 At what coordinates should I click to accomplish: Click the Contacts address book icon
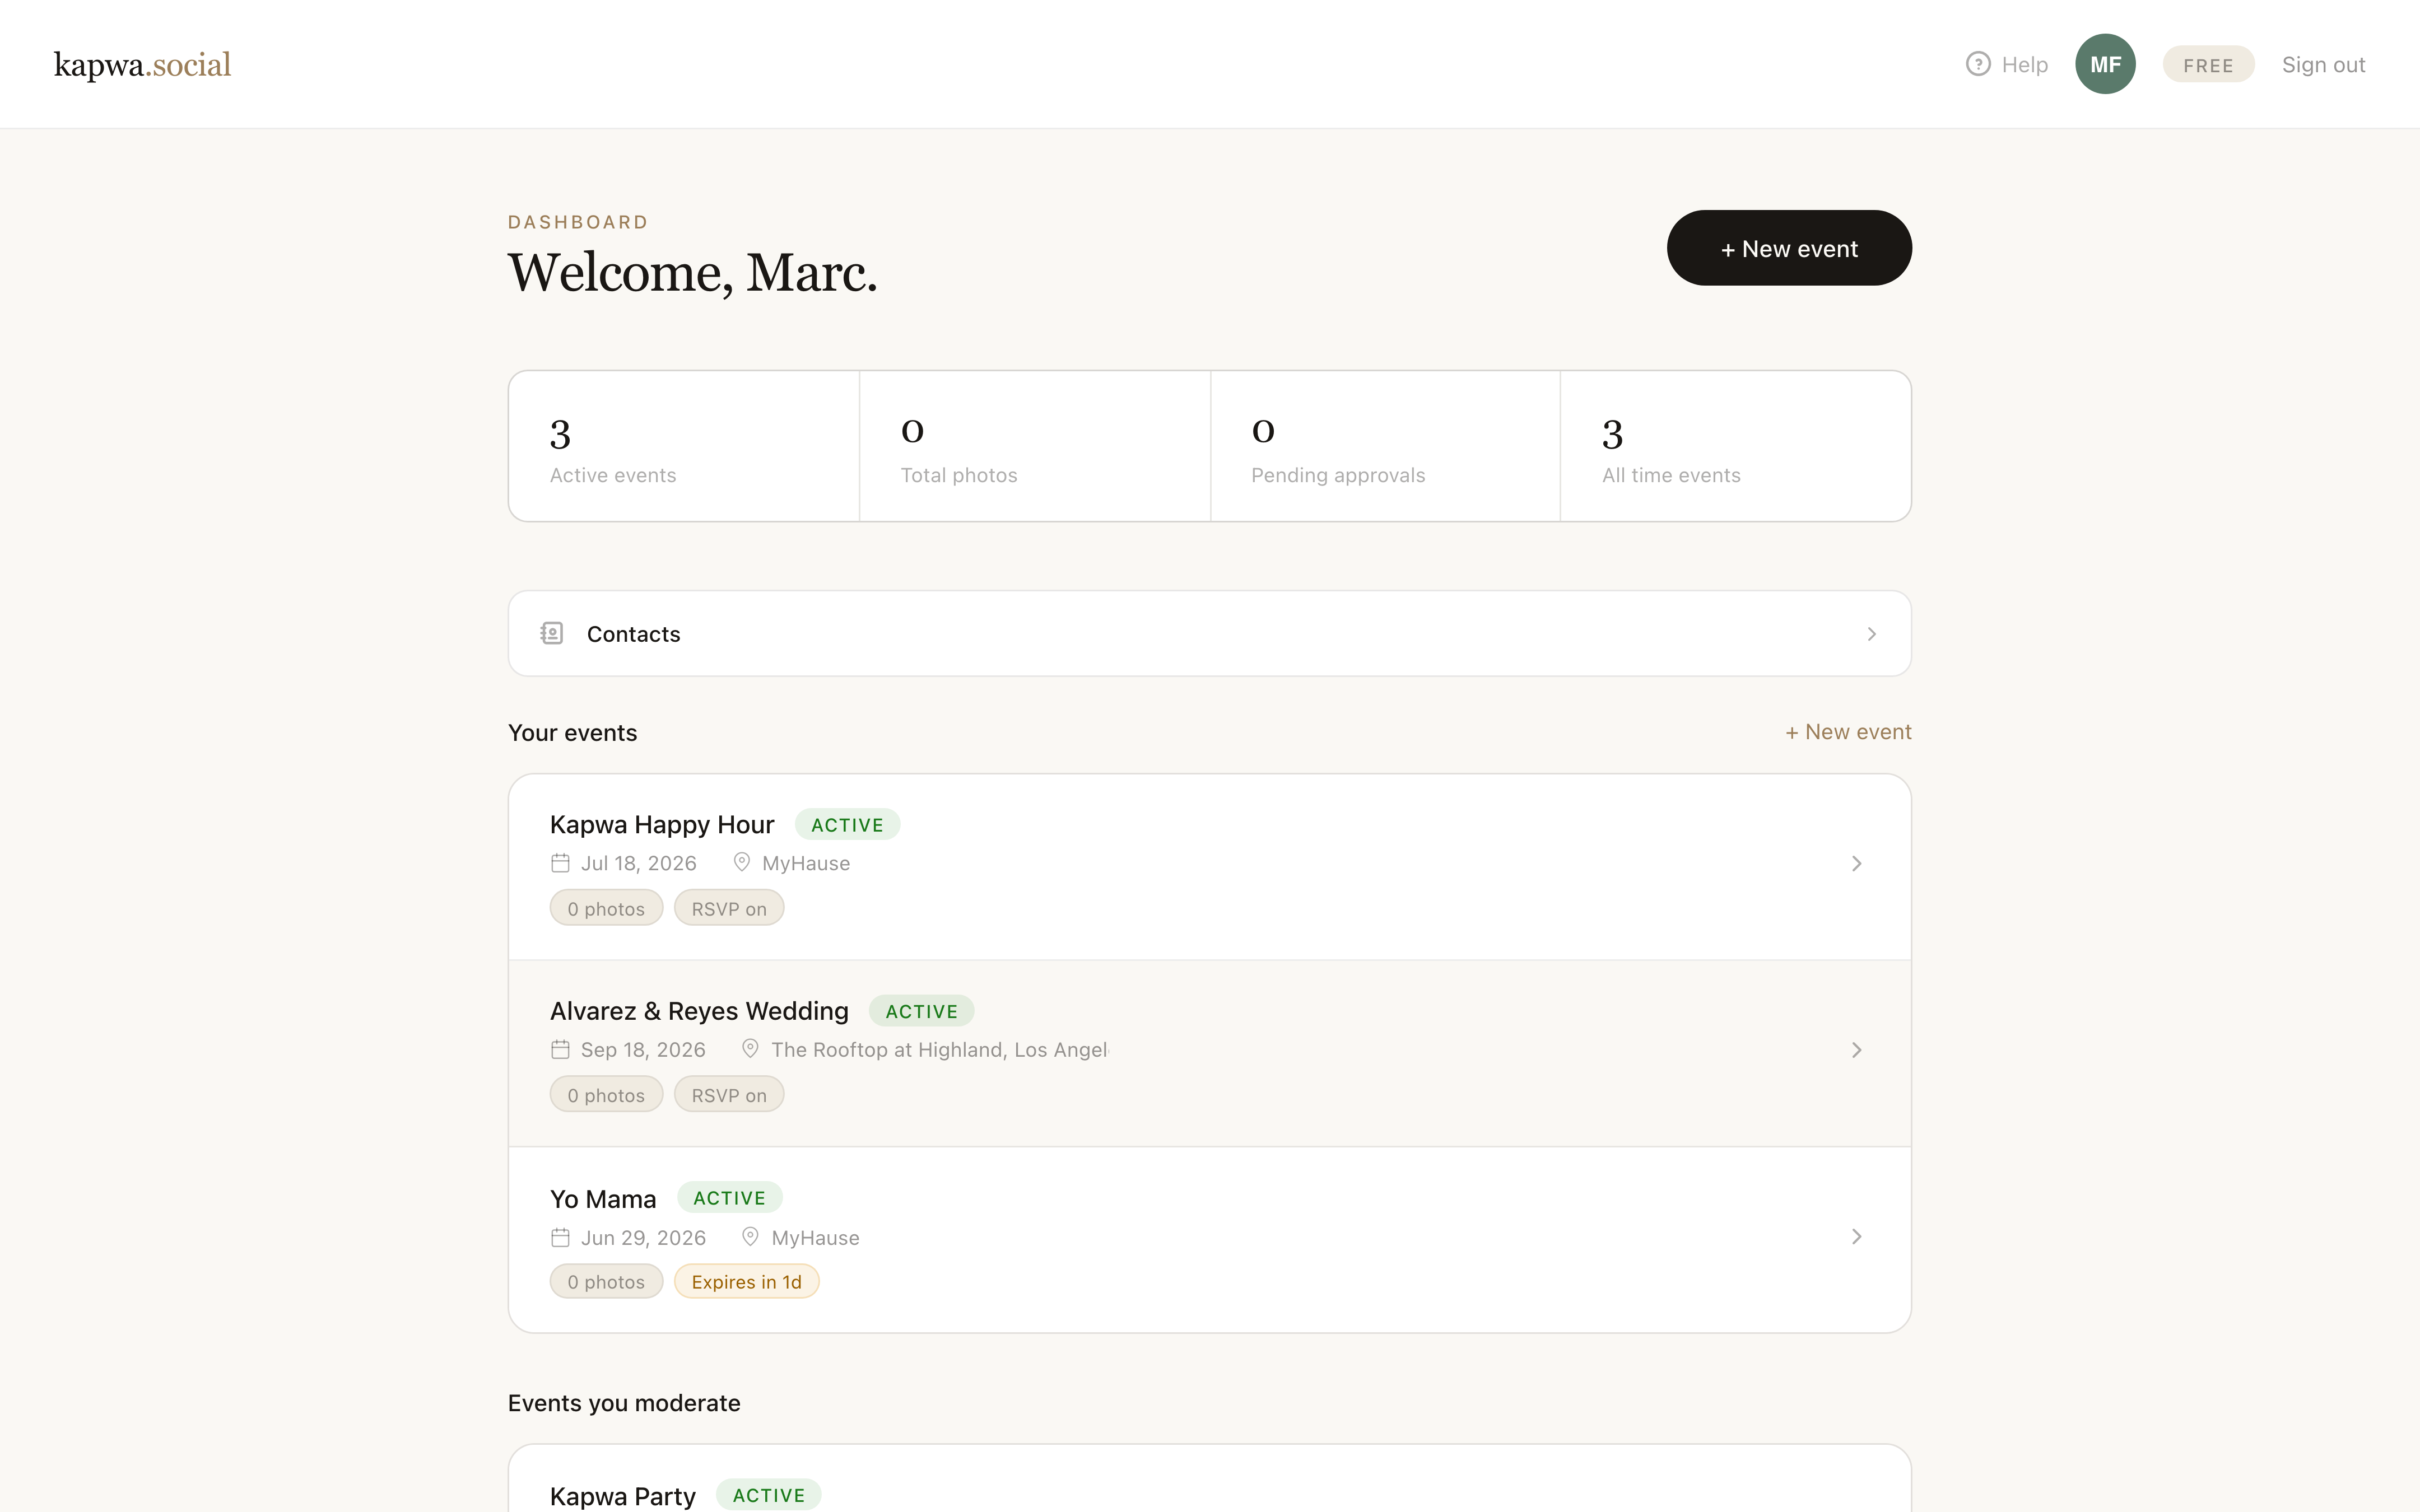click(552, 633)
